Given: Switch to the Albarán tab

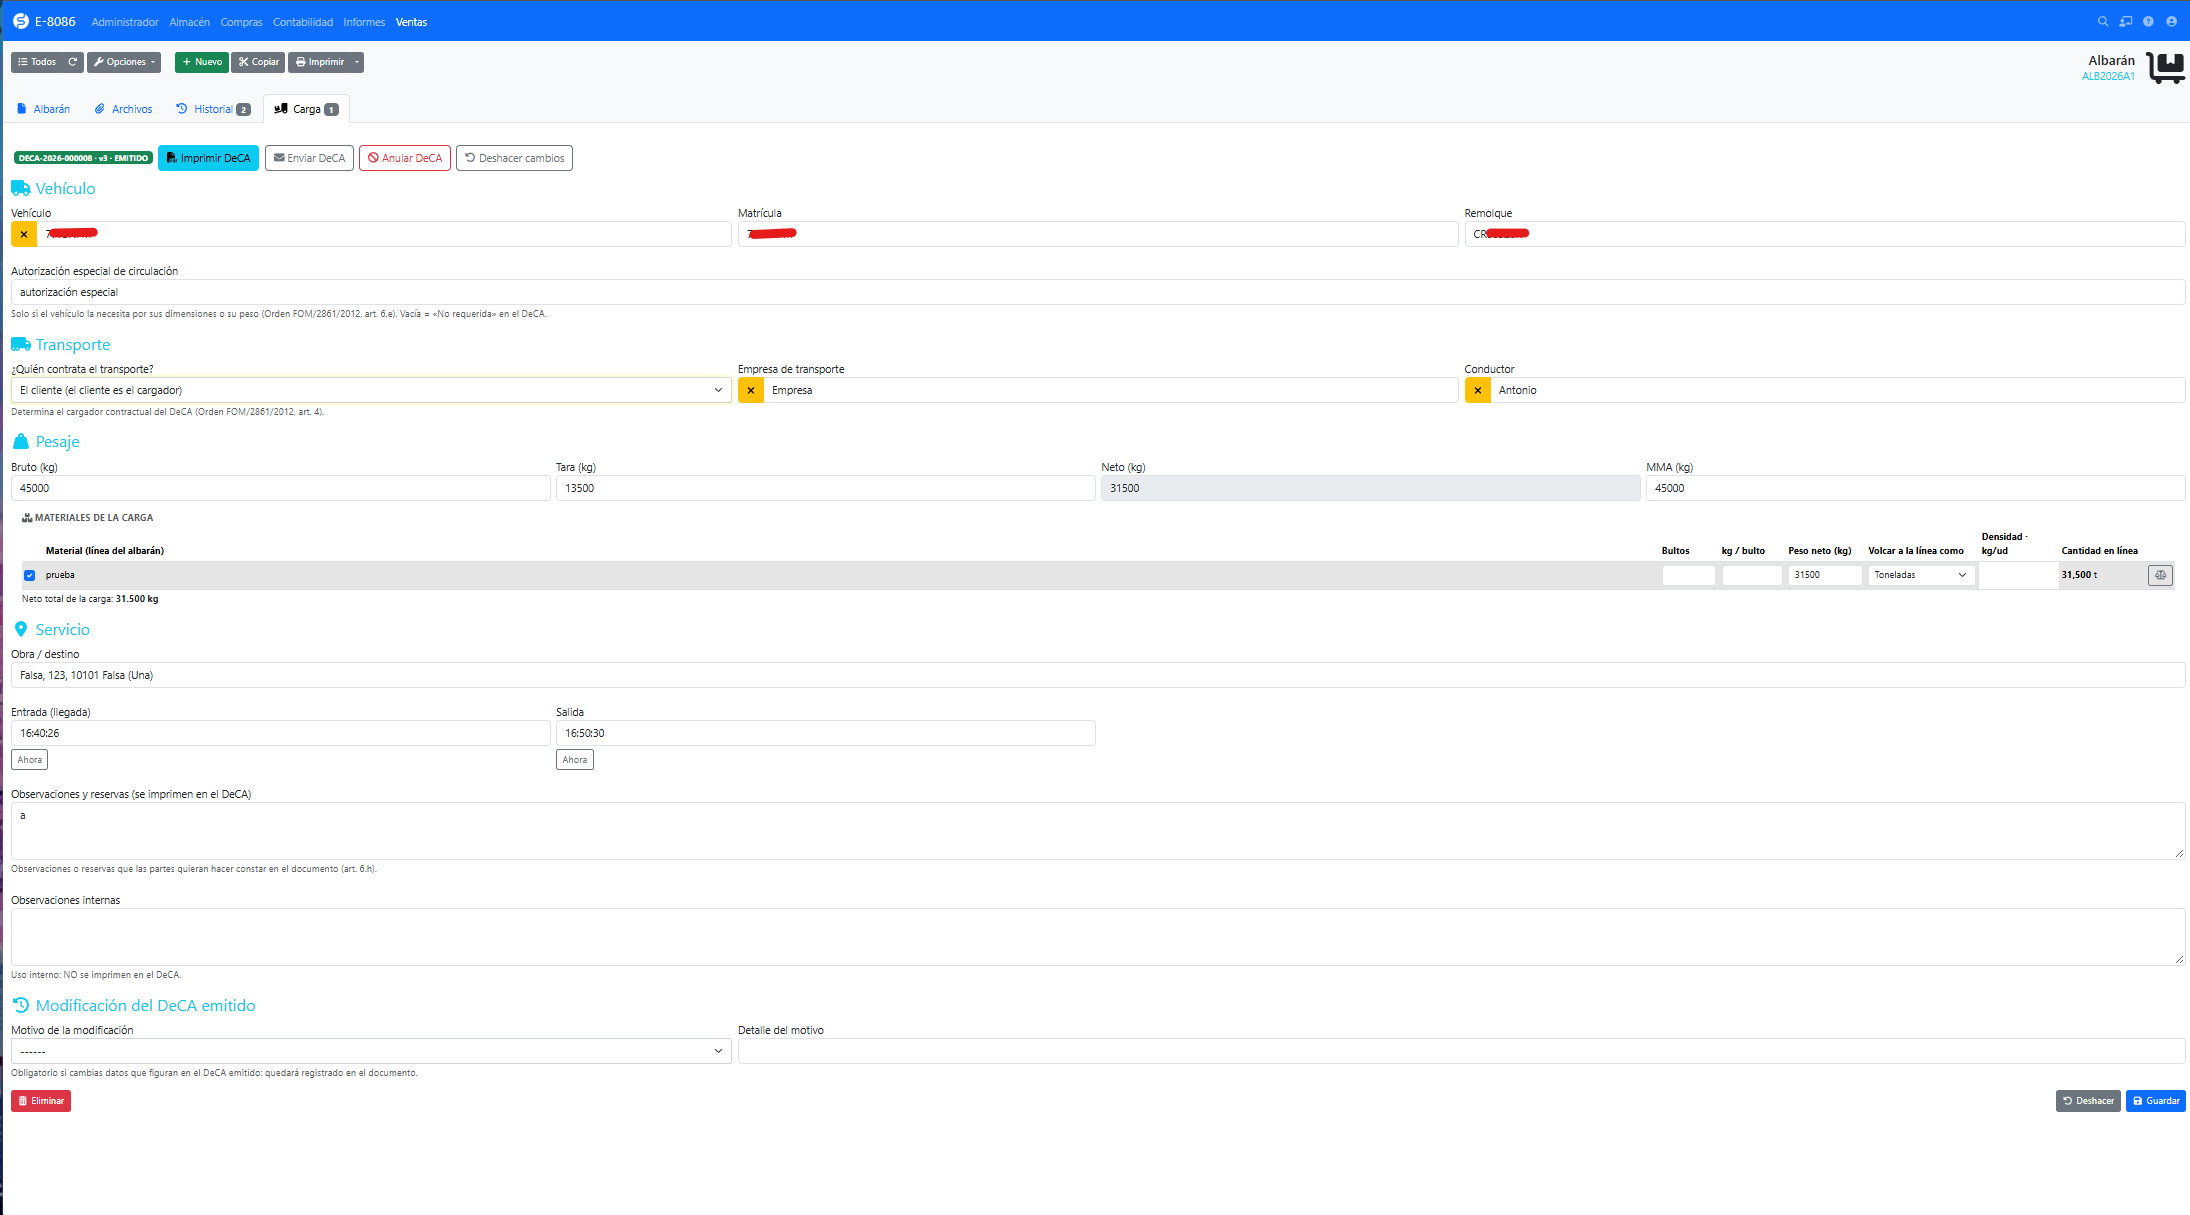Looking at the screenshot, I should coord(43,109).
